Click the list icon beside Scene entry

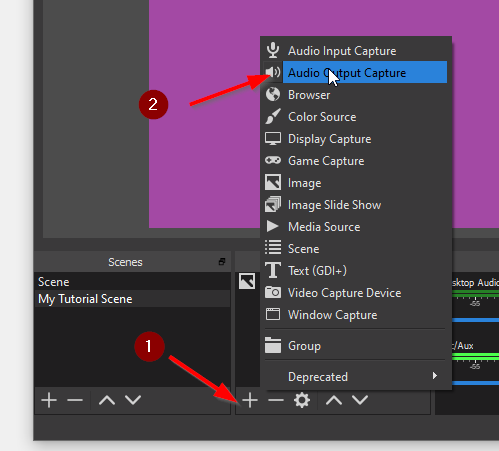point(273,248)
